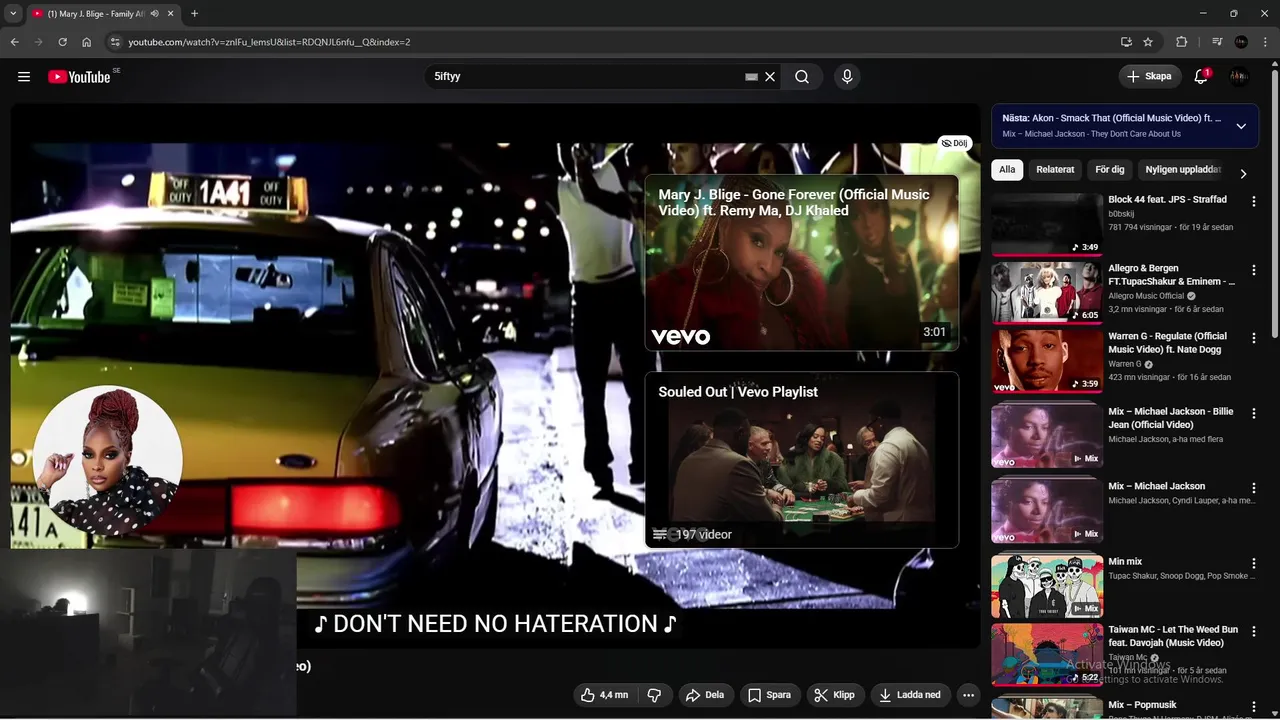View site information icon in address bar
This screenshot has width=1280, height=720.
[115, 42]
